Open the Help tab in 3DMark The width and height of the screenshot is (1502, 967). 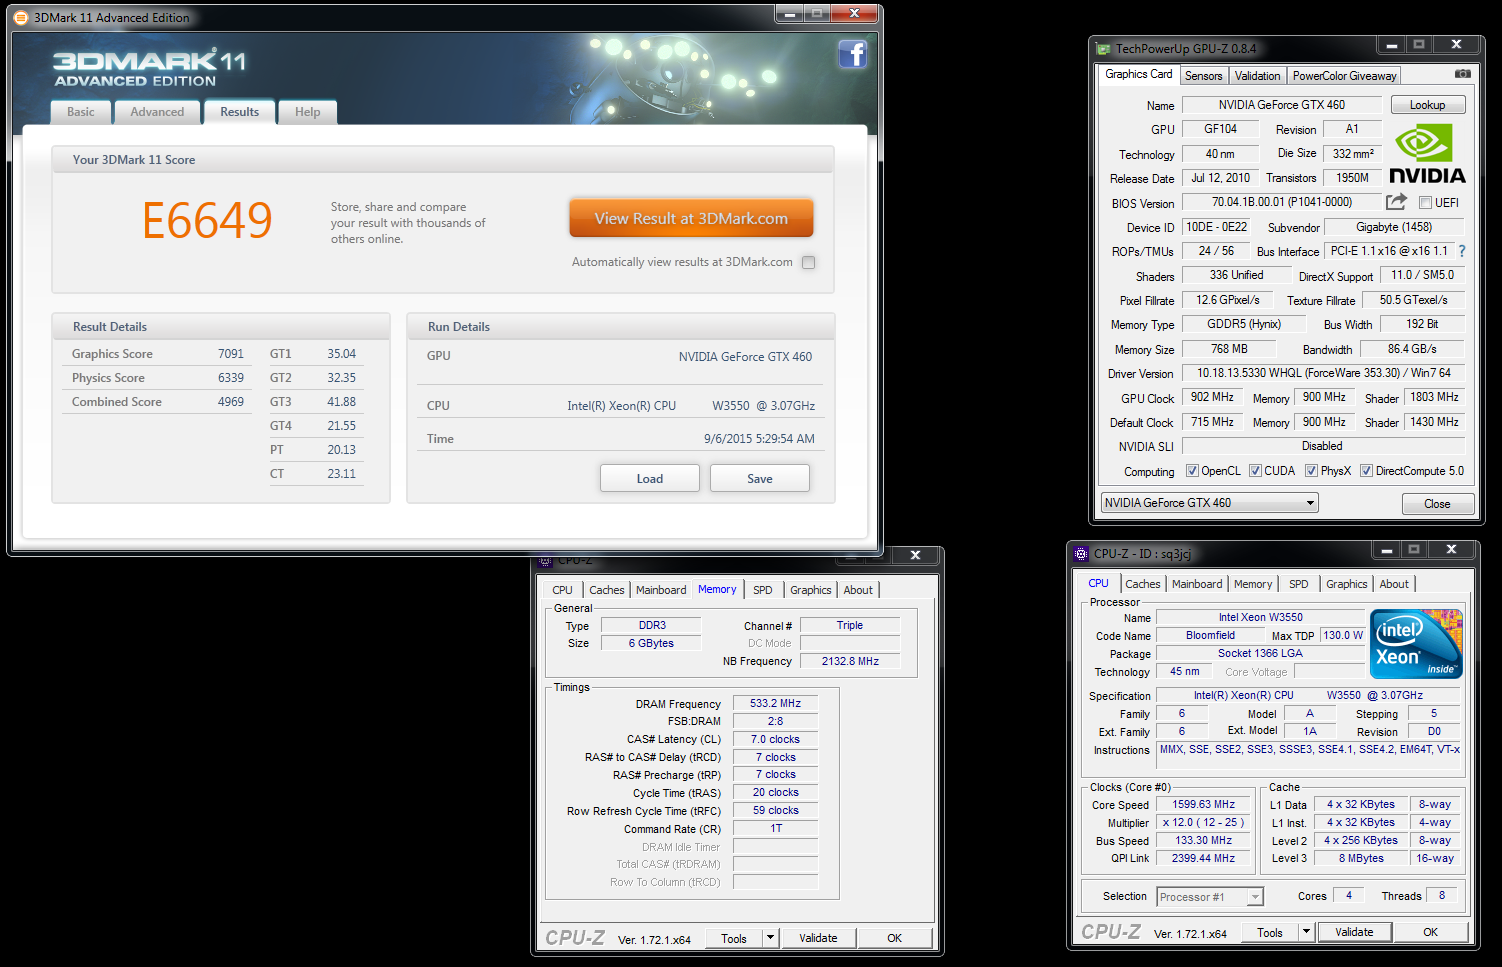[x=308, y=112]
